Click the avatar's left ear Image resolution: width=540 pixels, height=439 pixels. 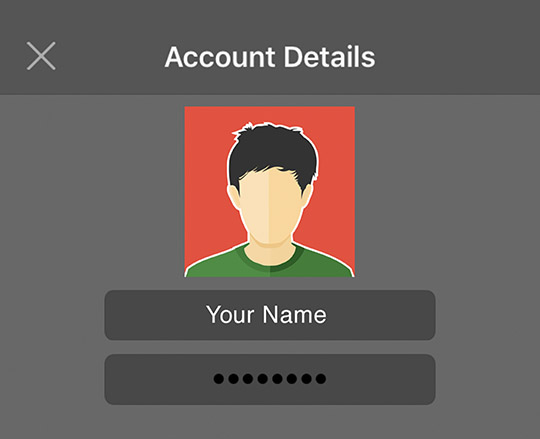point(233,196)
